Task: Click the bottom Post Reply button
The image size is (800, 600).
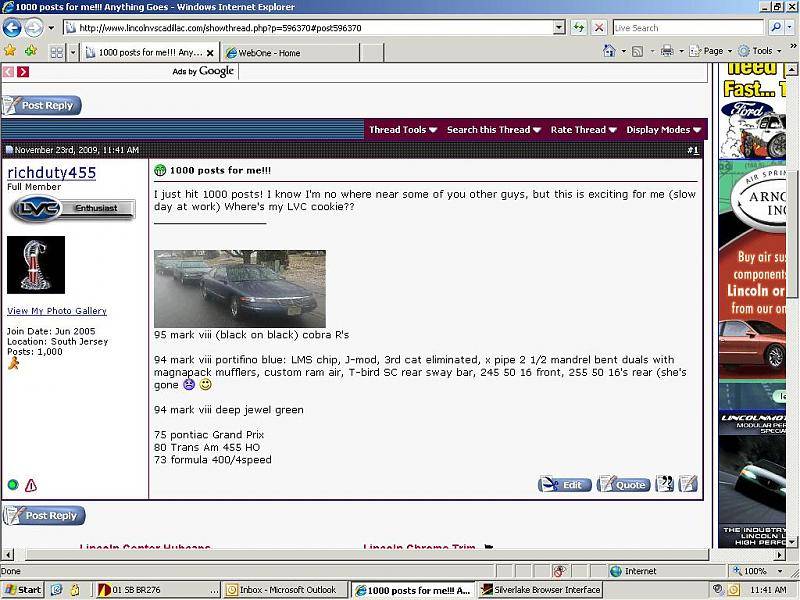Action: tap(44, 515)
